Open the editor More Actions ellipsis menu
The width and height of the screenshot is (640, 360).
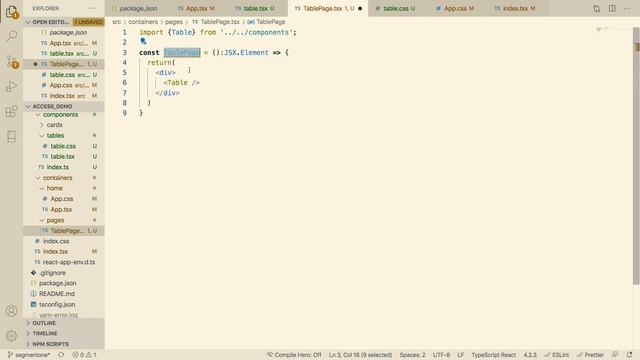click(x=627, y=8)
